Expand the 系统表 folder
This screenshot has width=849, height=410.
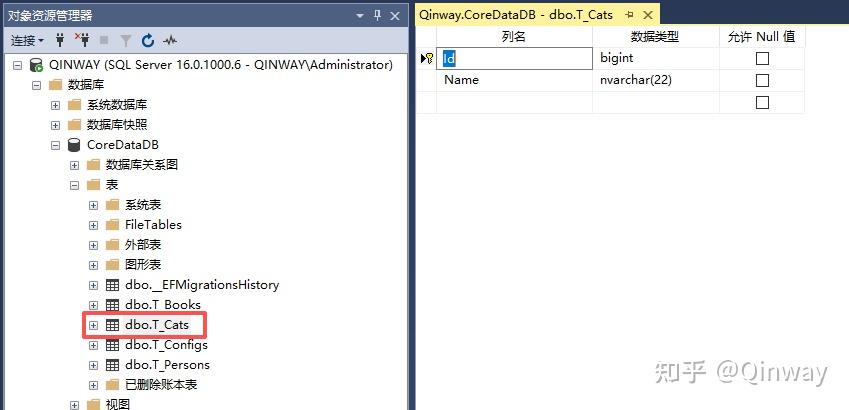coord(94,205)
